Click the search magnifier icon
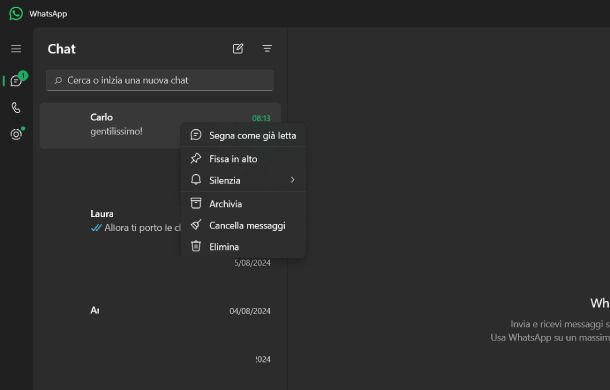The image size is (610, 390). pos(58,80)
